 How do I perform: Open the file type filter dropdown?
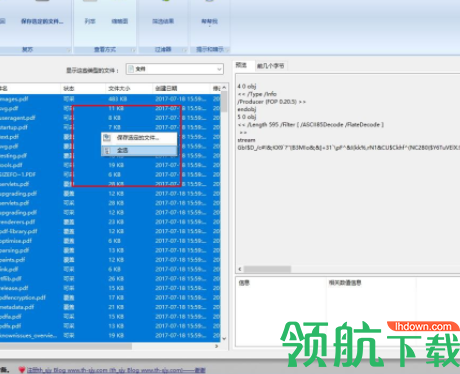click(x=219, y=69)
